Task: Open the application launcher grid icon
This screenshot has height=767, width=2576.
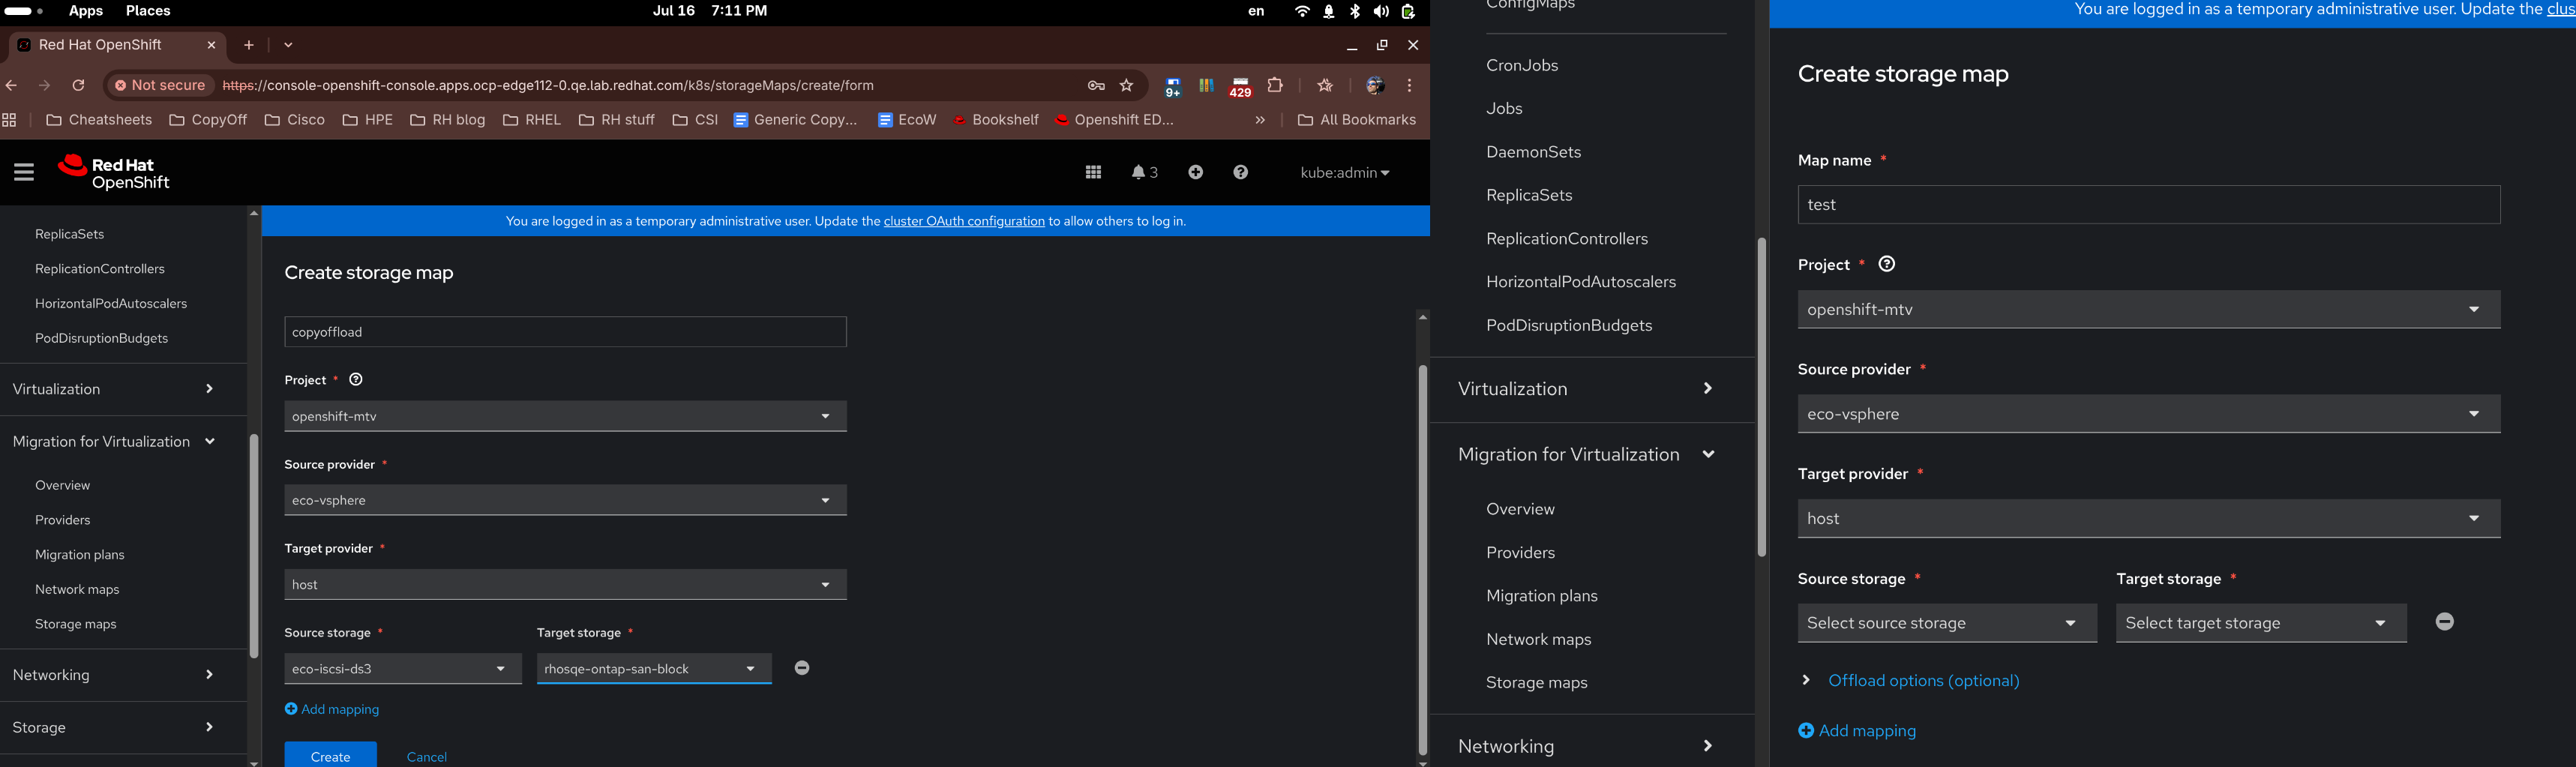Action: (x=1093, y=172)
